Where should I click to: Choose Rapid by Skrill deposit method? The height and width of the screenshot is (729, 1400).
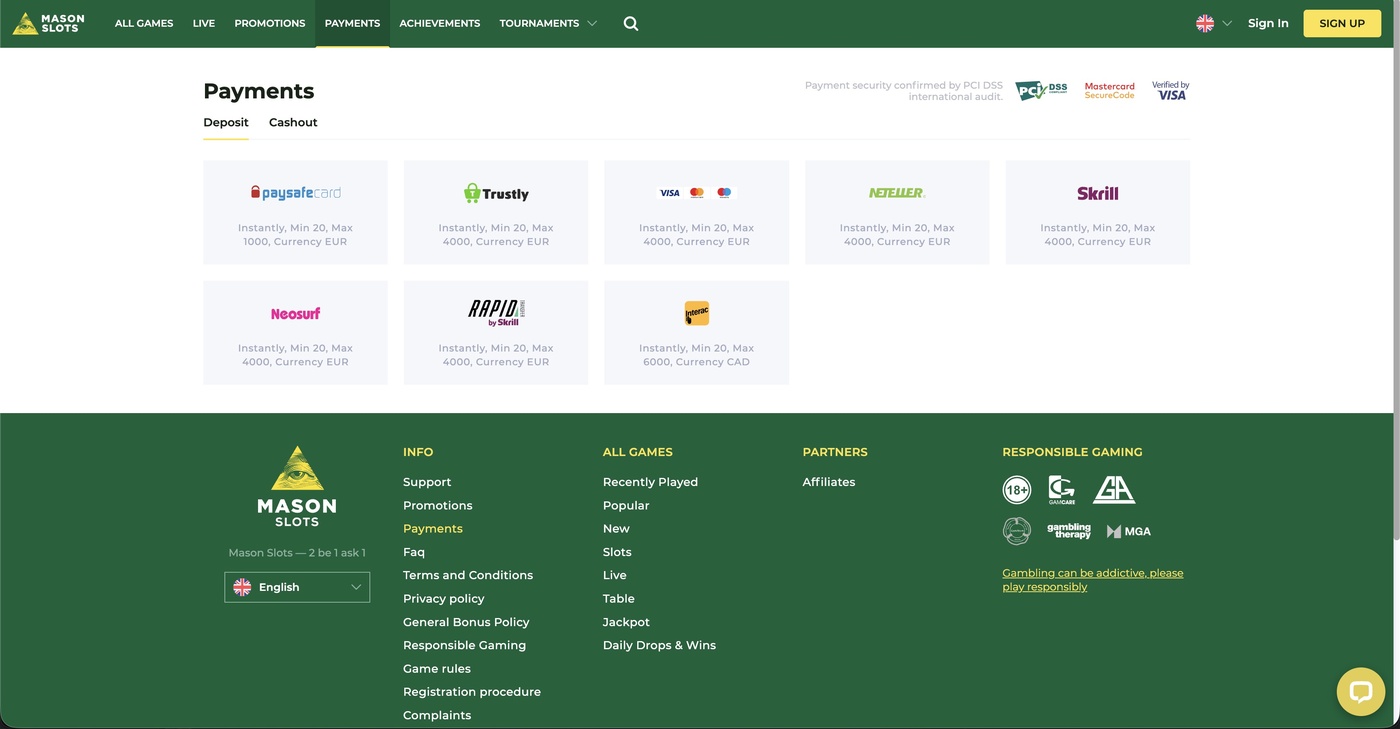(496, 332)
